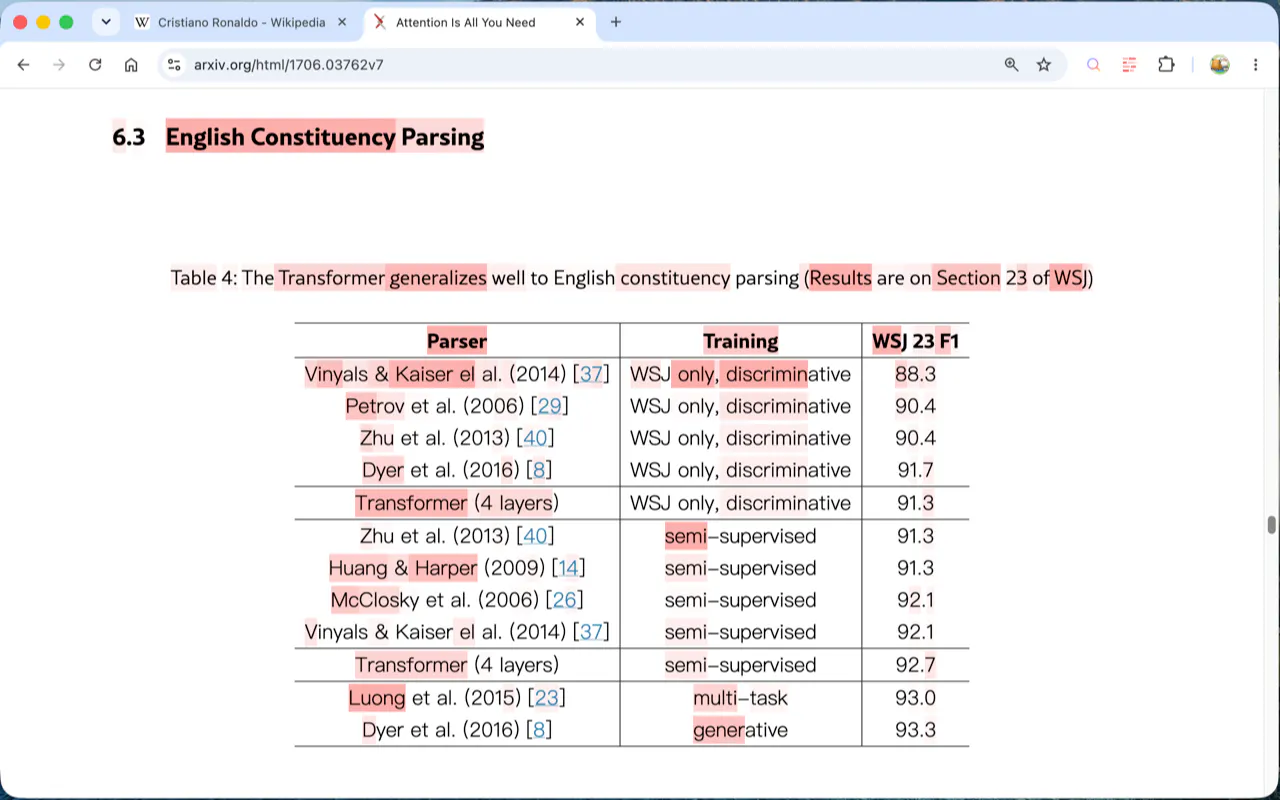Open the browser home page
1280x800 pixels.
131,65
